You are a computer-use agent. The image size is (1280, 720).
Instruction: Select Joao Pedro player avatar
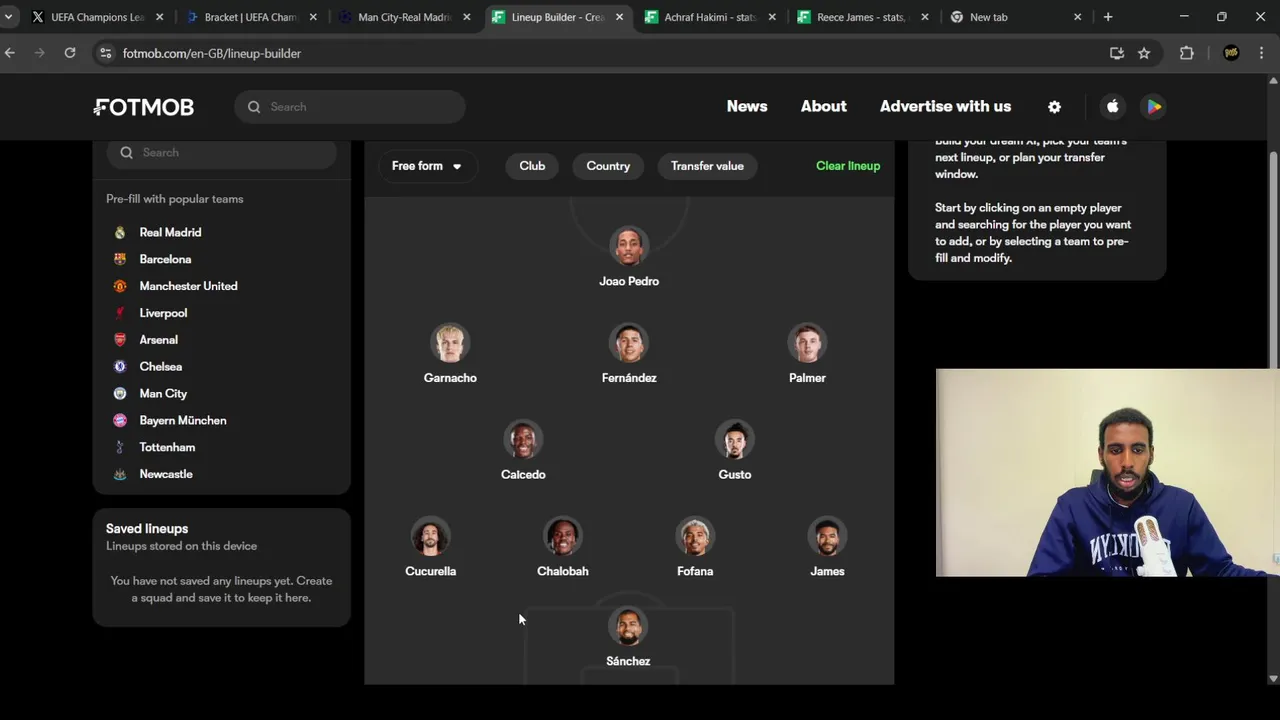coord(629,246)
